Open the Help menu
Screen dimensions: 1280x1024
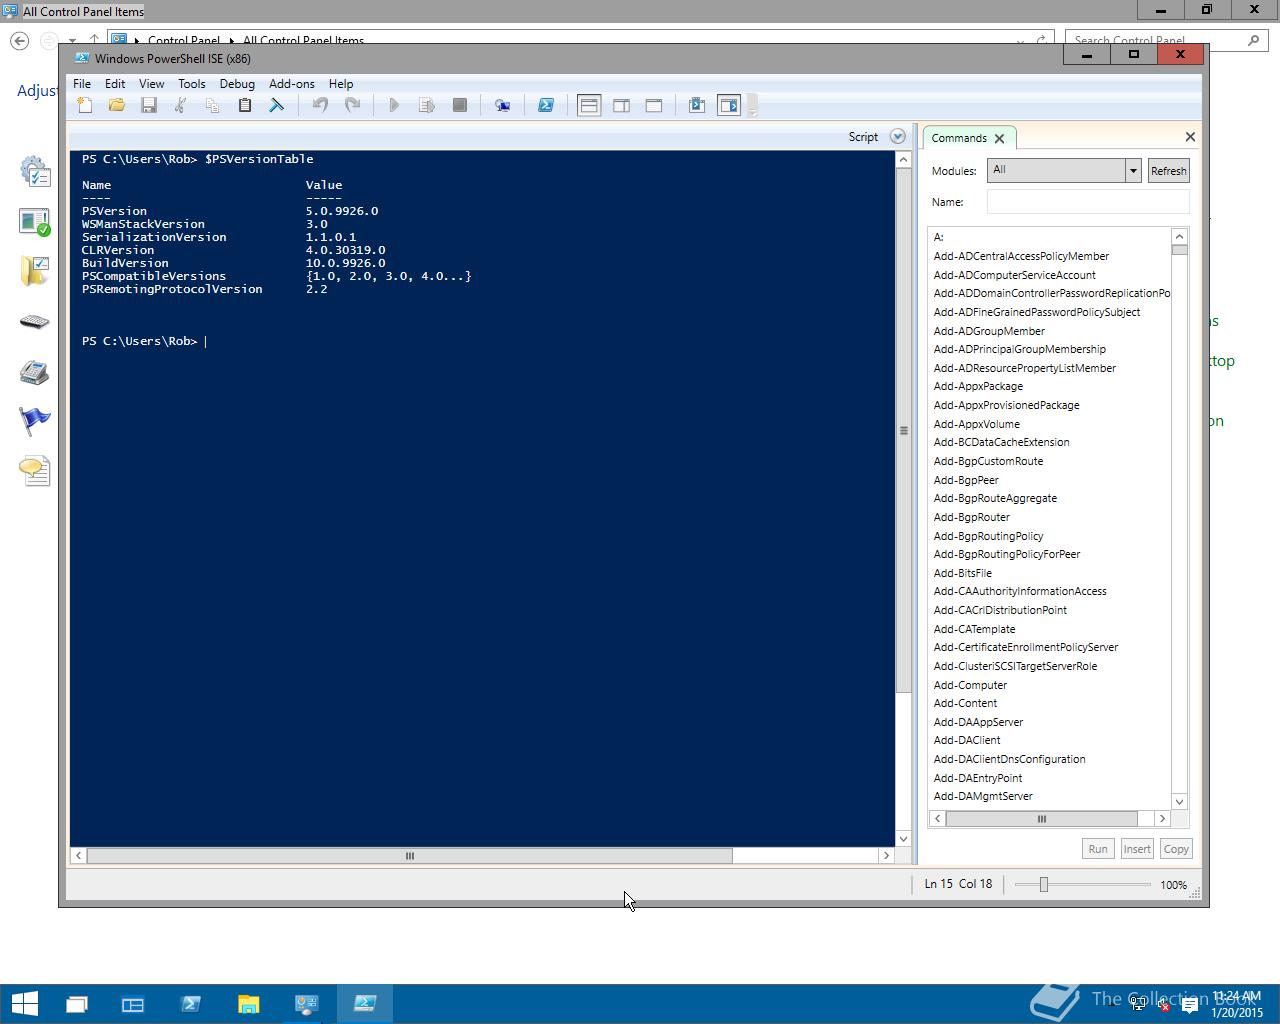[x=341, y=84]
